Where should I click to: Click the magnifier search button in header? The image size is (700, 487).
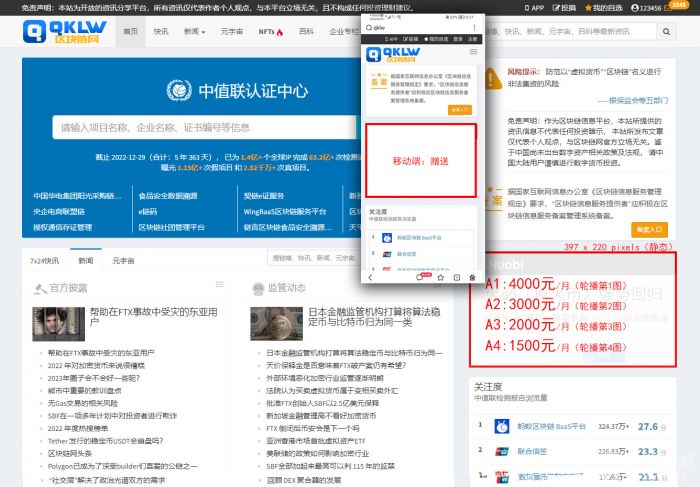tap(666, 32)
